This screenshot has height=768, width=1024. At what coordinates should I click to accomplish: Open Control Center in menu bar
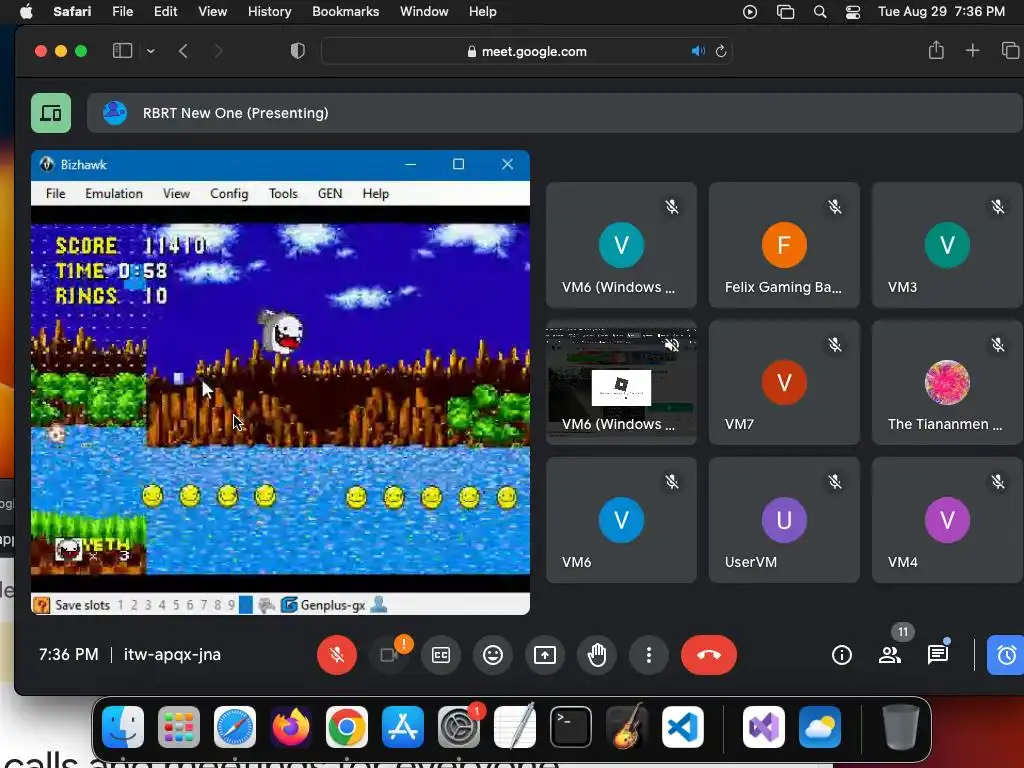(x=853, y=12)
